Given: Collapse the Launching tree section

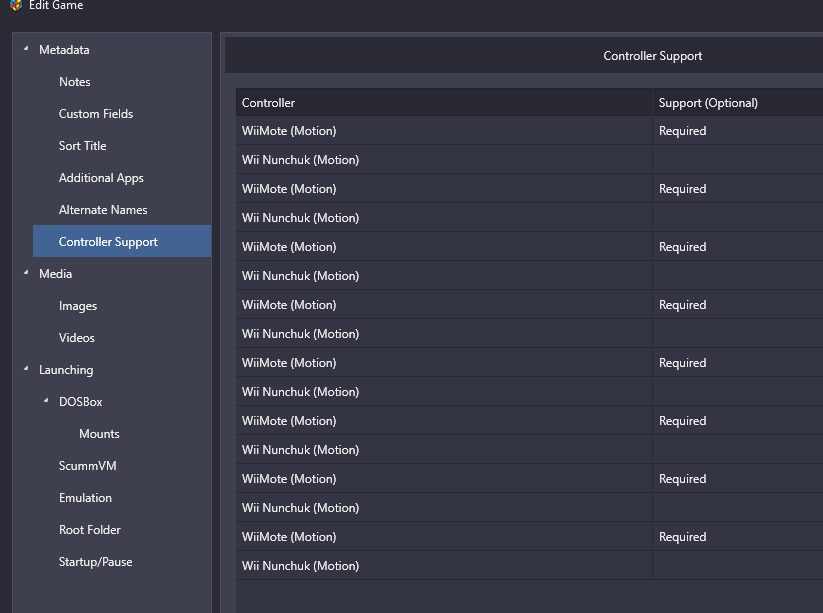Looking at the screenshot, I should click(x=26, y=368).
